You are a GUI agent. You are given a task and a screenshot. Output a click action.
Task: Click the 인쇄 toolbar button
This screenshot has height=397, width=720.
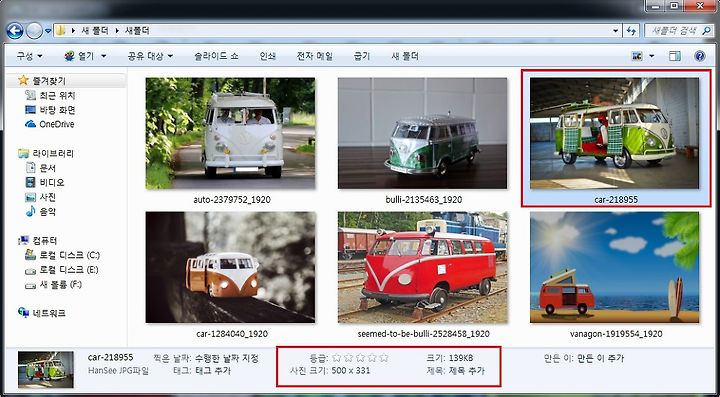tap(268, 56)
